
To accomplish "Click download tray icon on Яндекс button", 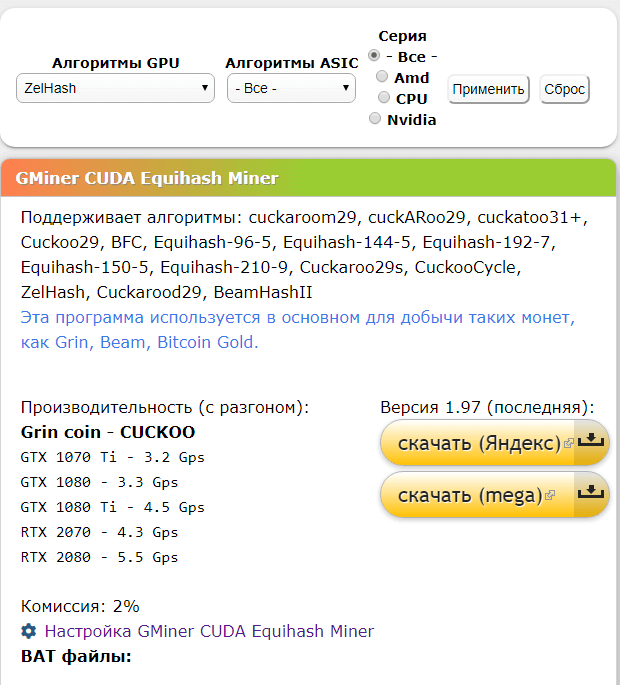I will [x=591, y=440].
